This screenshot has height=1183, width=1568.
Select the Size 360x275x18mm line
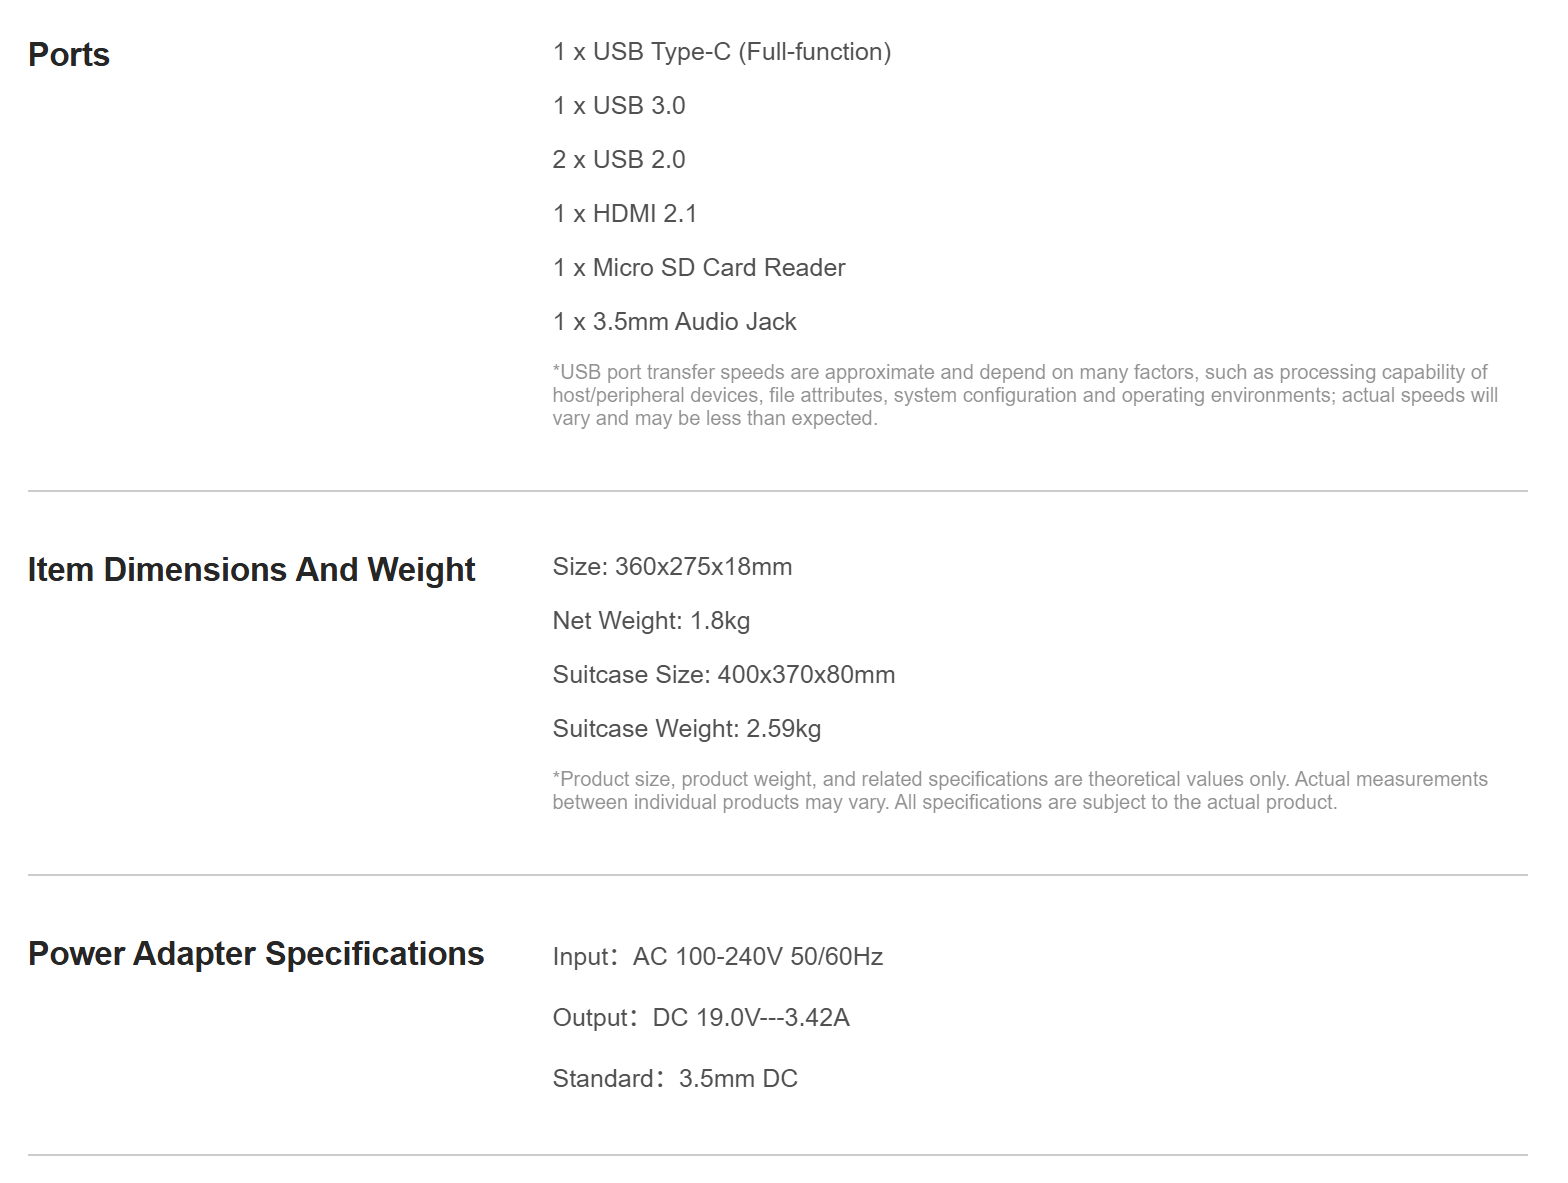pos(672,567)
